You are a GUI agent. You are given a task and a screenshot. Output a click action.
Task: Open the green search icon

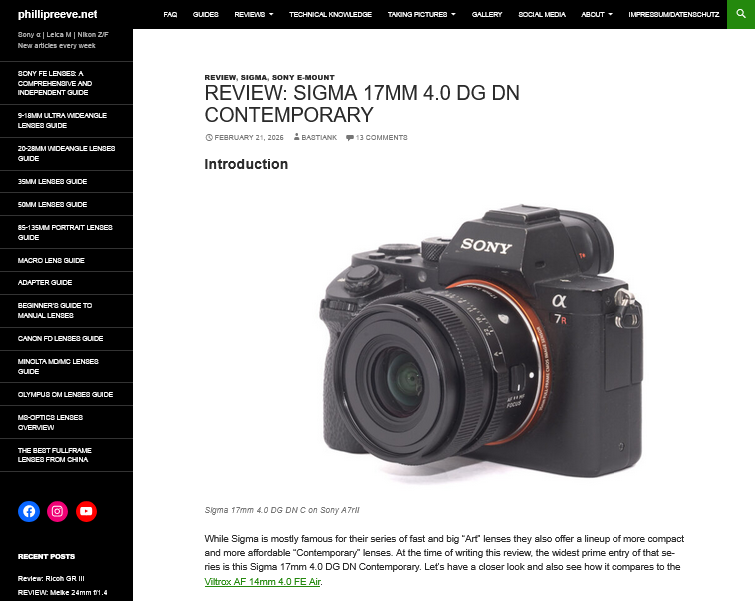(741, 14)
